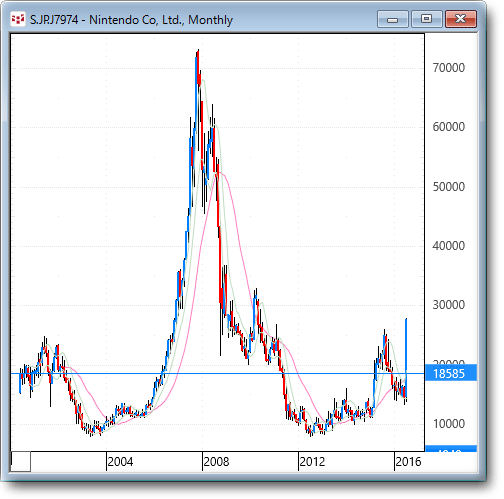504x499 pixels.
Task: Click the 2016 time axis label
Action: (408, 462)
